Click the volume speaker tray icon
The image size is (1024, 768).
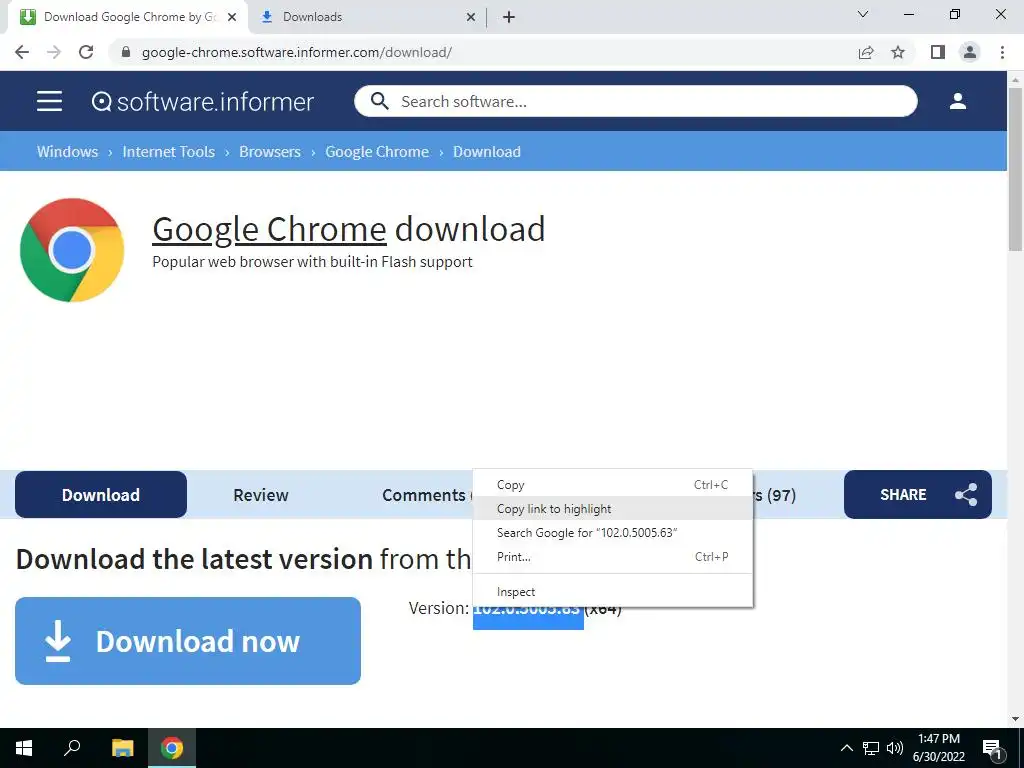click(894, 748)
